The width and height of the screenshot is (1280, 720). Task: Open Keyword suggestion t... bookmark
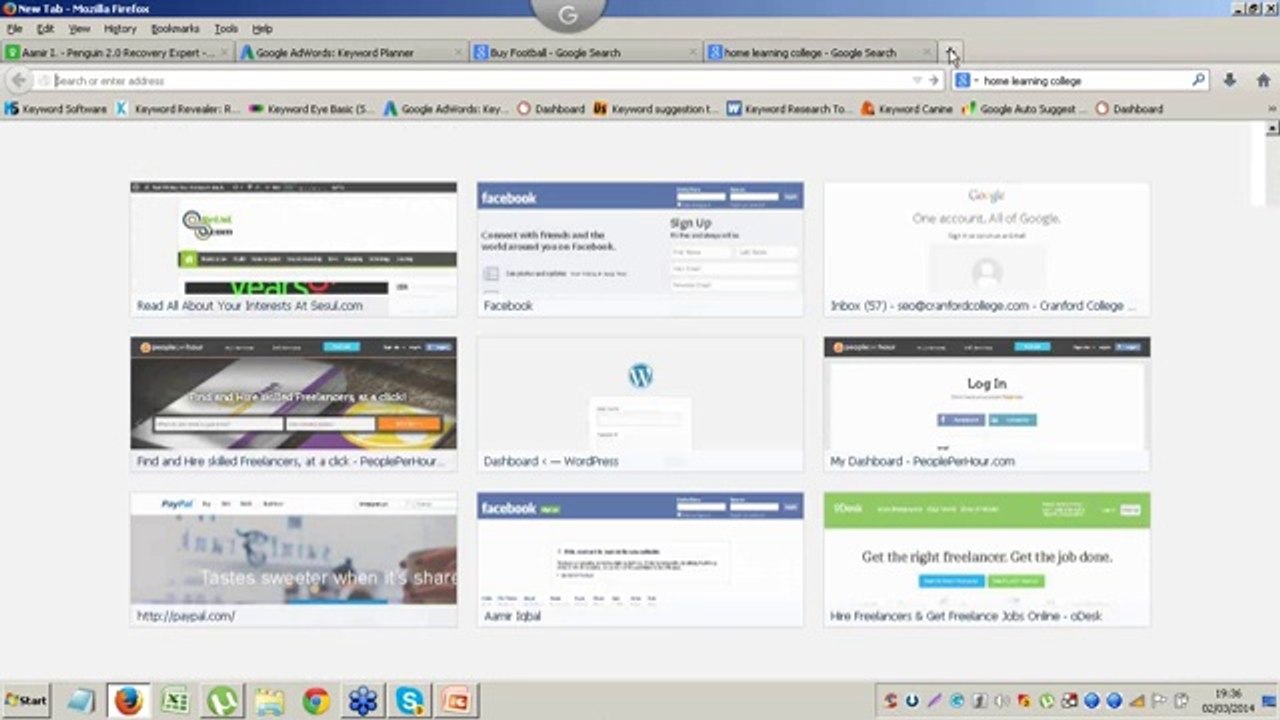tap(656, 109)
